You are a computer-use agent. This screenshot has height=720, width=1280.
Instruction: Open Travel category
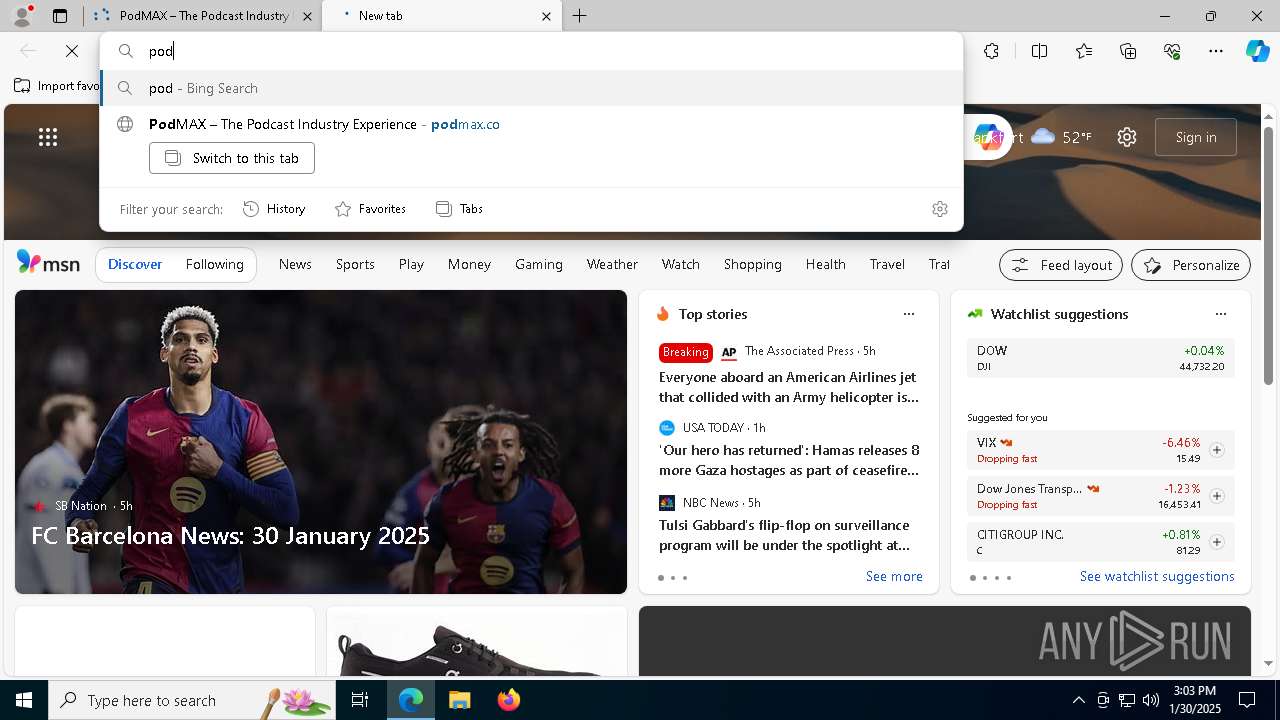click(x=887, y=264)
